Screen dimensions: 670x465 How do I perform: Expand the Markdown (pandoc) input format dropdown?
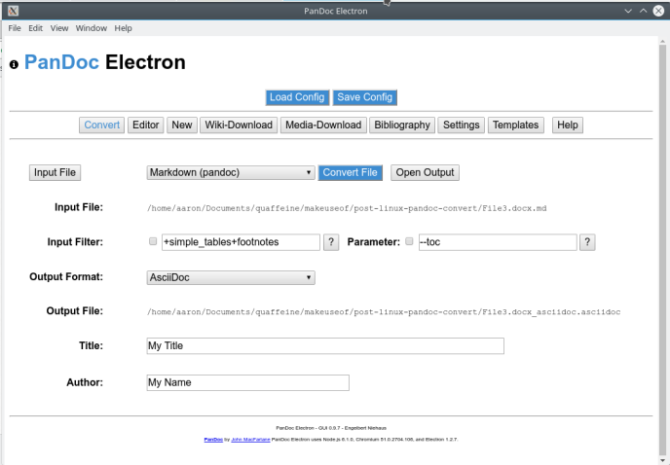[231, 173]
